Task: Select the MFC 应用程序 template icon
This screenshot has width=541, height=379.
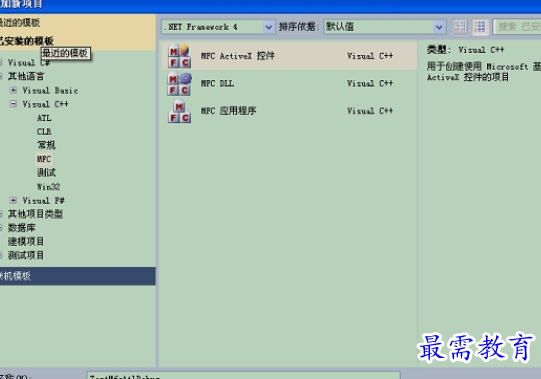Action: click(x=179, y=111)
